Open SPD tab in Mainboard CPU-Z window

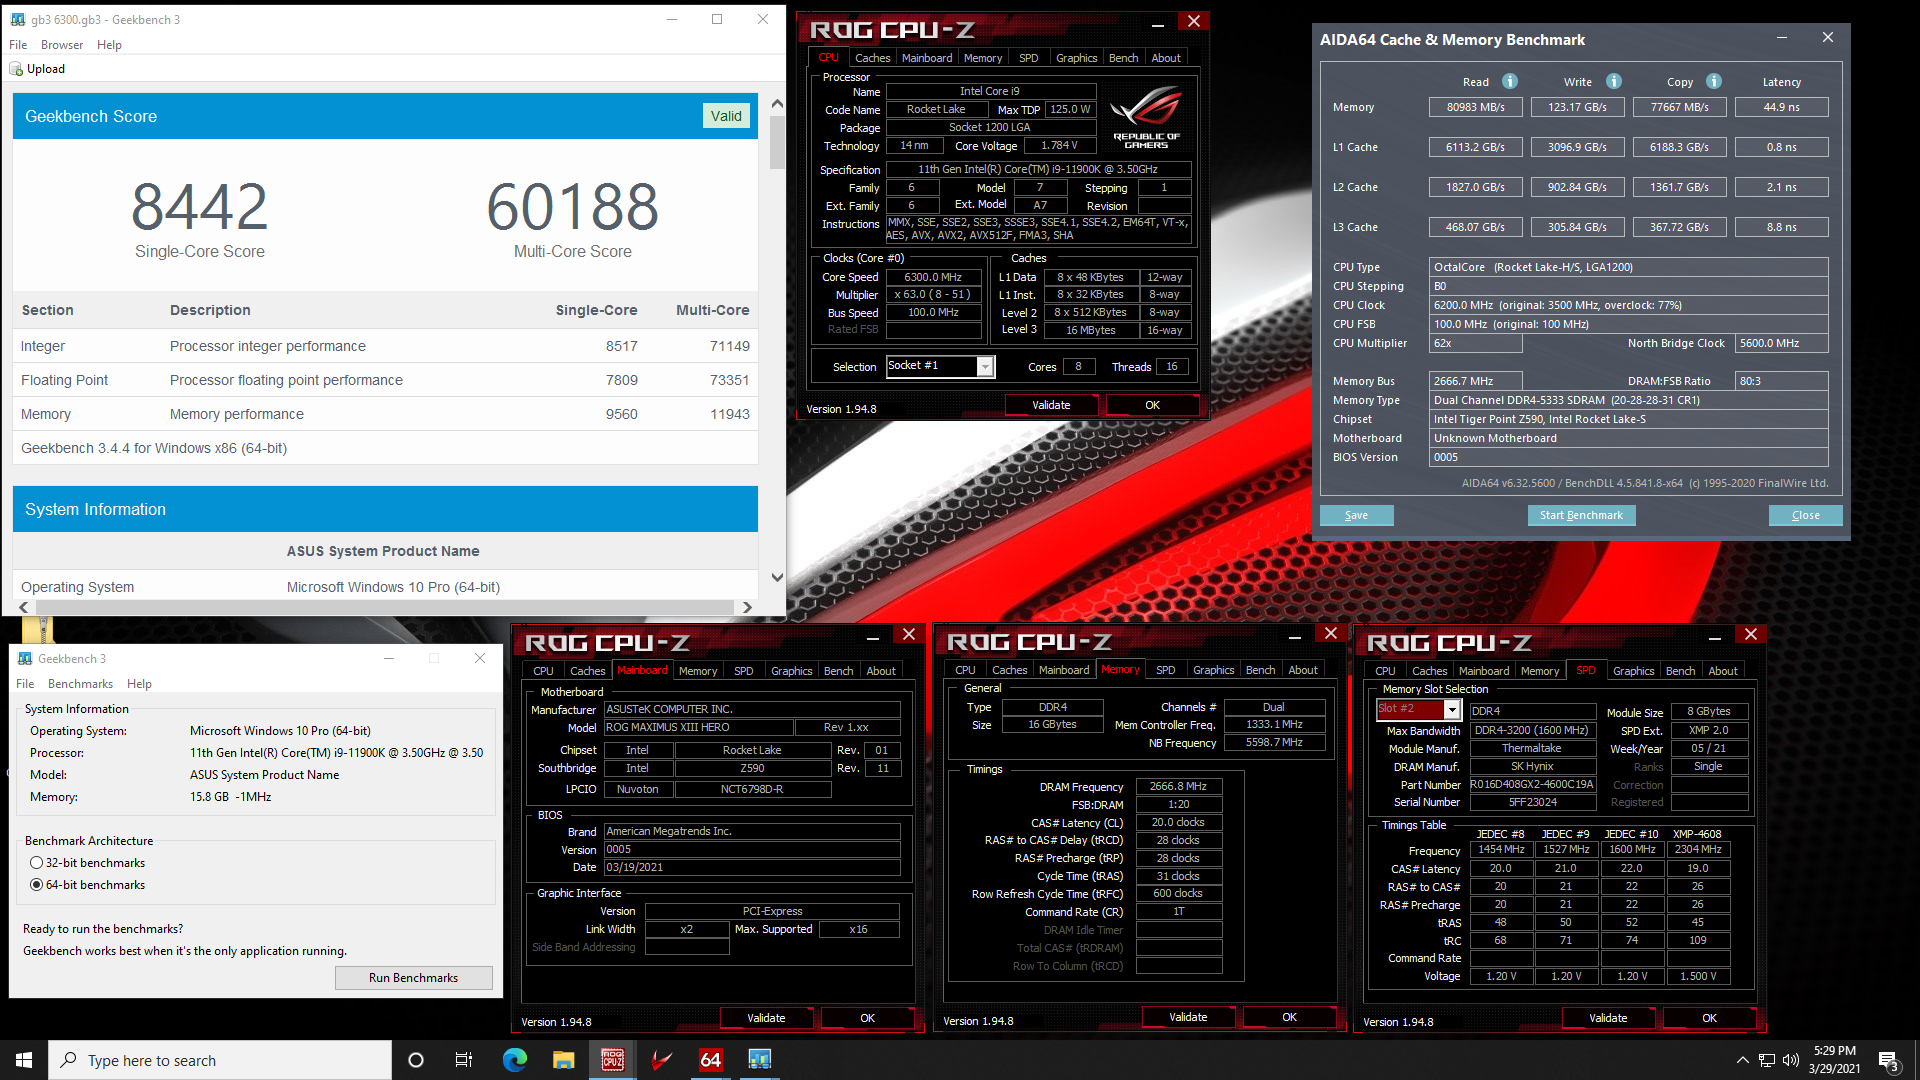pyautogui.click(x=743, y=671)
